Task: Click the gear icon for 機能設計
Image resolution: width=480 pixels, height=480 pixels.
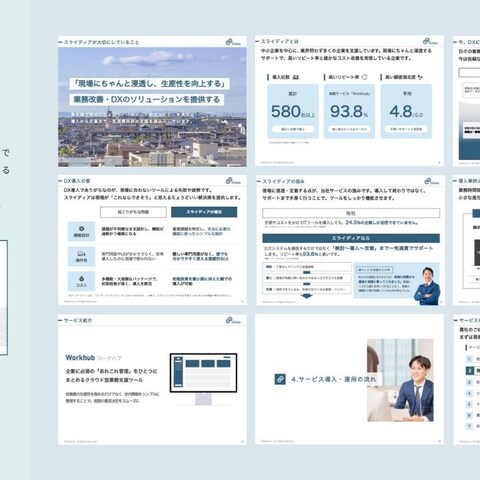Action: 81,229
